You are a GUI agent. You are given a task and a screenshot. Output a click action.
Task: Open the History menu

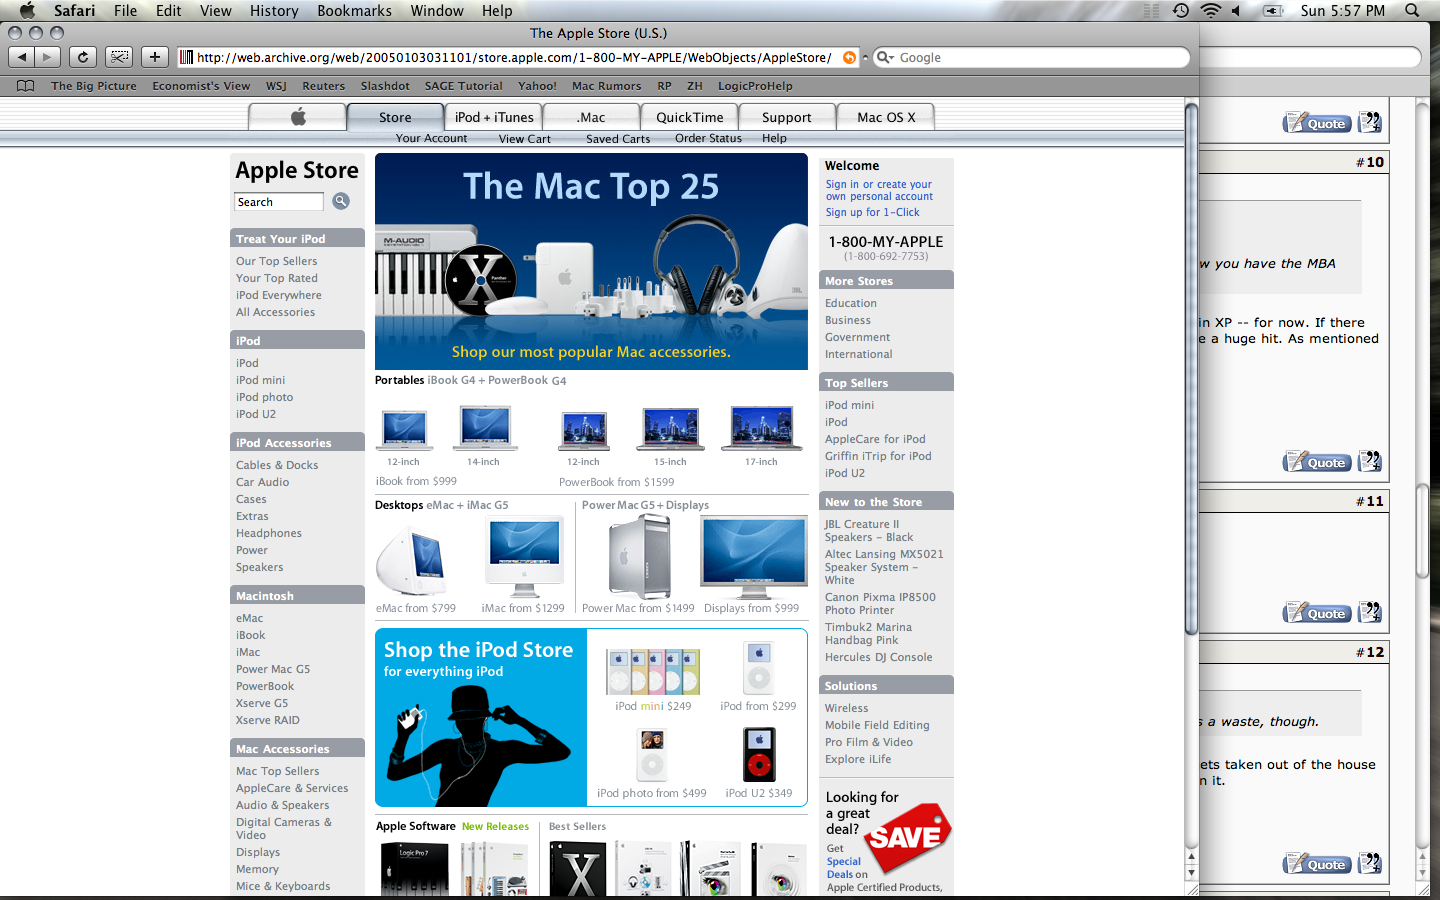274,11
